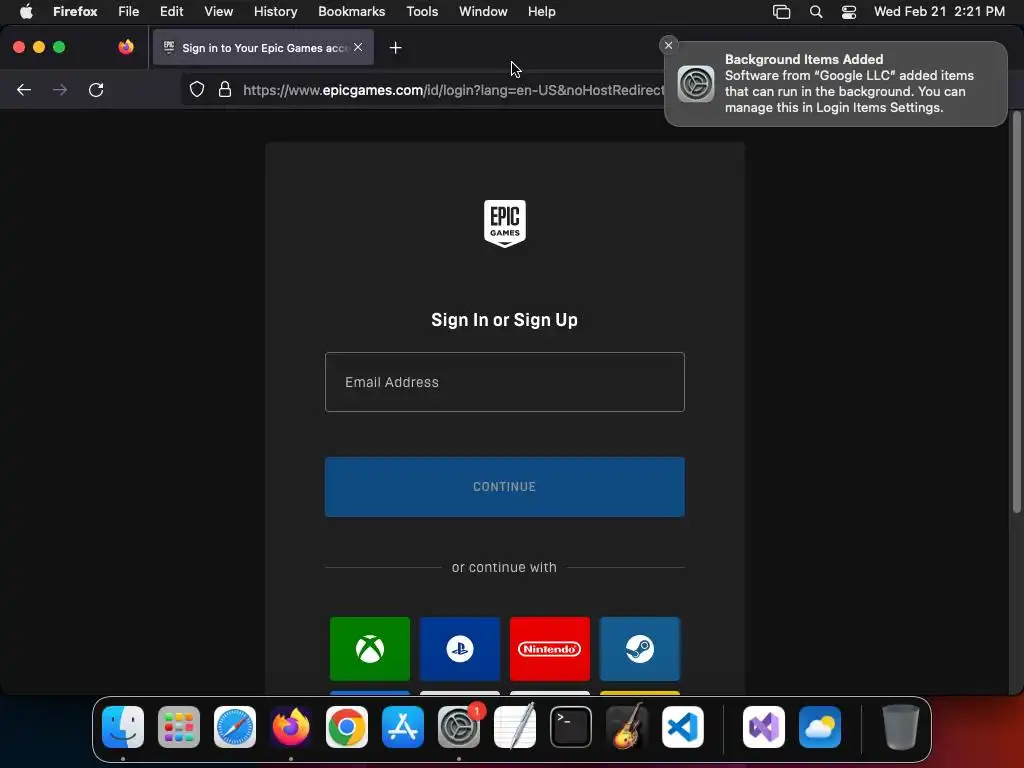Open the Help menu
1024x768 pixels.
pyautogui.click(x=542, y=11)
